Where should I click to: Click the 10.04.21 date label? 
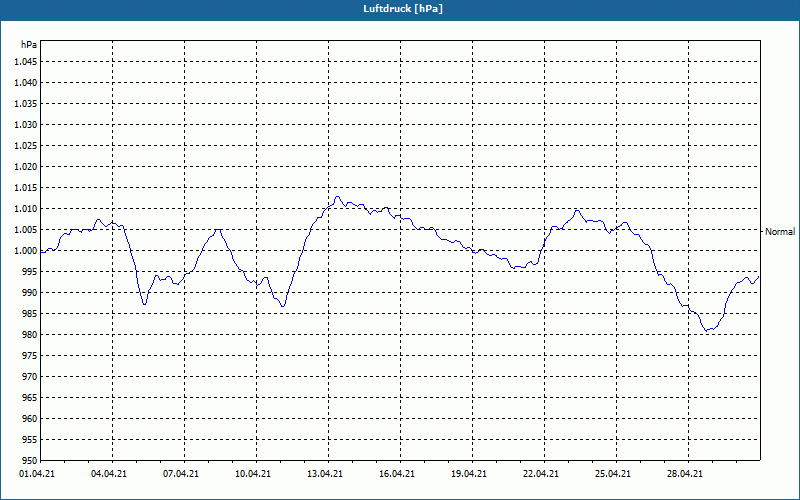[253, 474]
